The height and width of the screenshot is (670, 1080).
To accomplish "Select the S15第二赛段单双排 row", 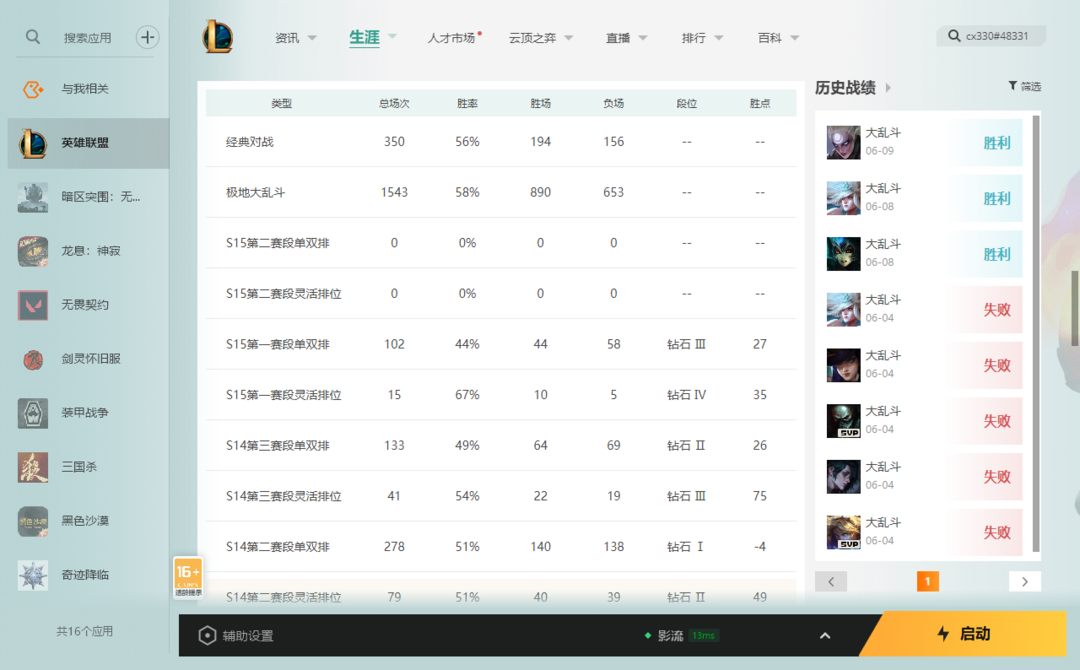I will tap(501, 243).
